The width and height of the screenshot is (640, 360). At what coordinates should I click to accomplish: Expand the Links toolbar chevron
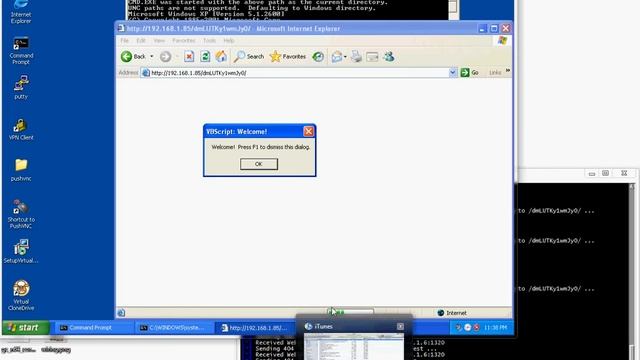click(508, 71)
